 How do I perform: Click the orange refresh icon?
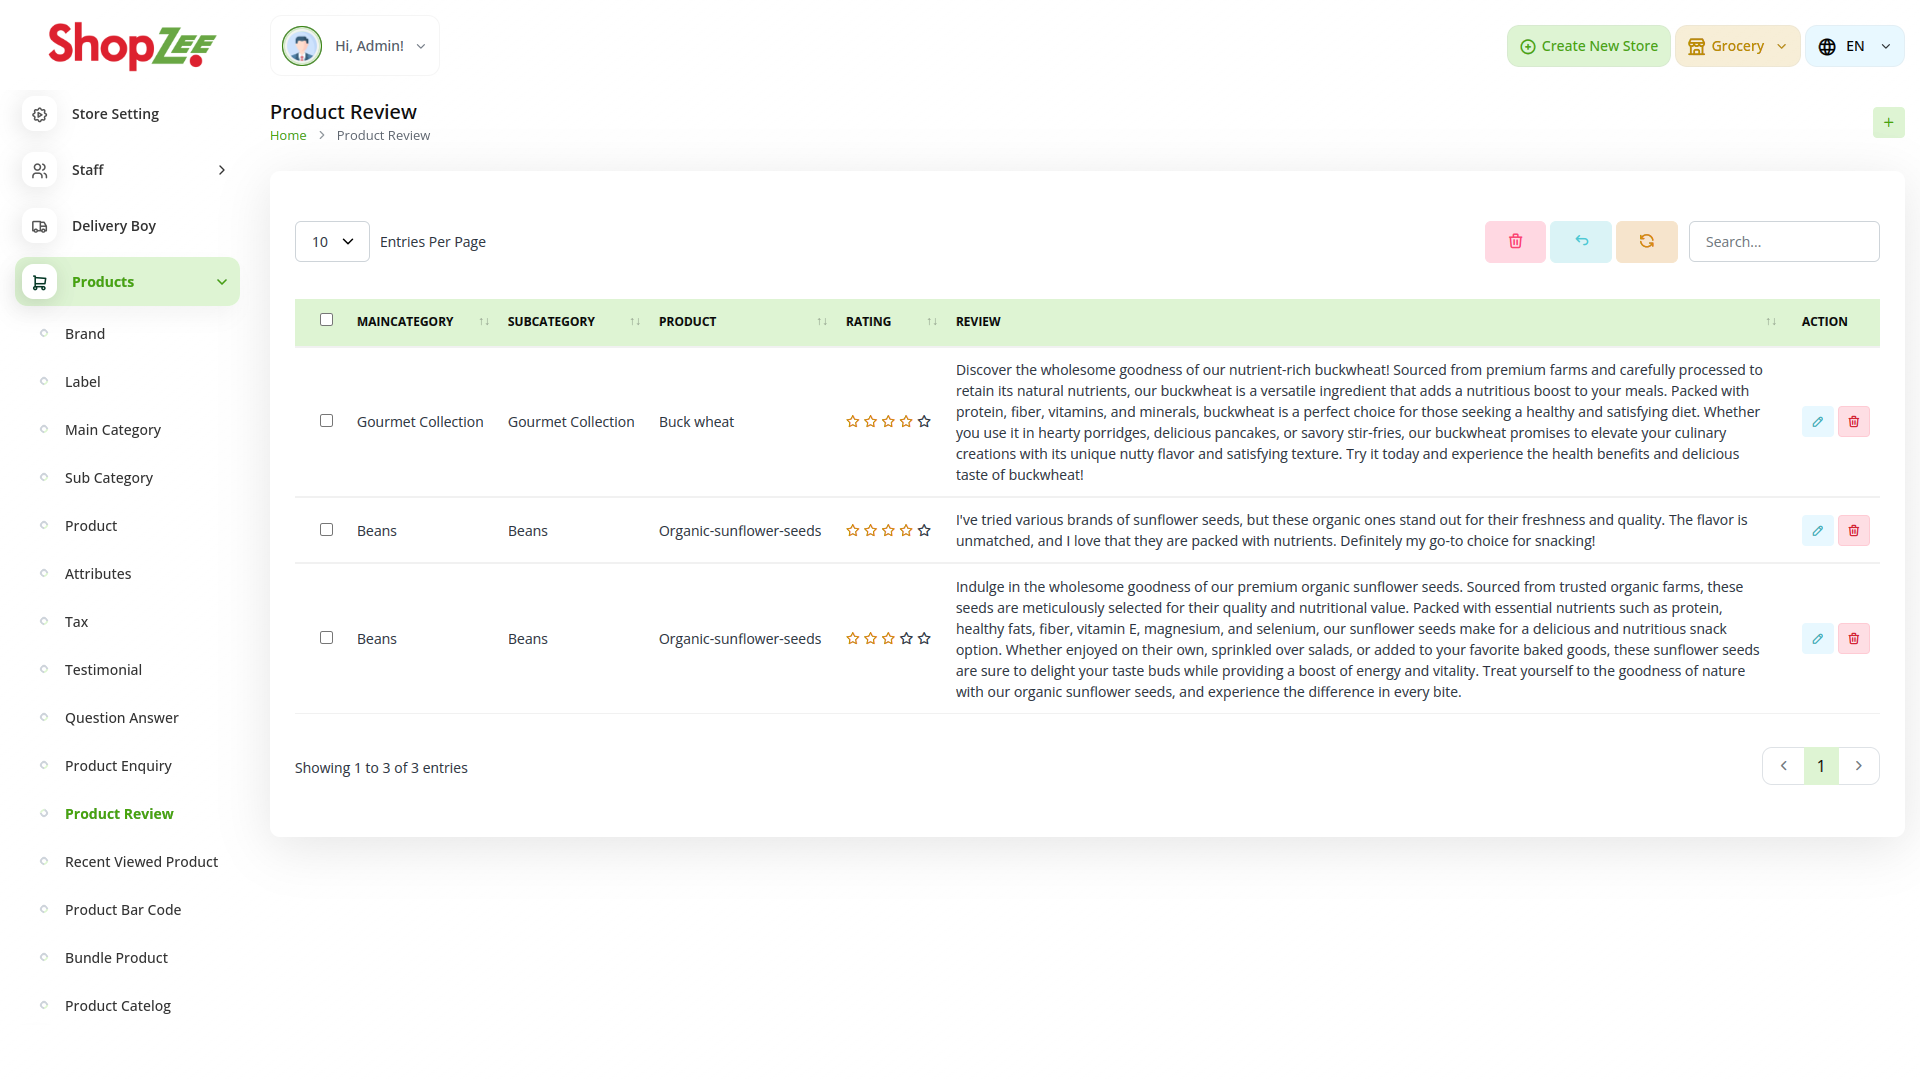point(1646,242)
